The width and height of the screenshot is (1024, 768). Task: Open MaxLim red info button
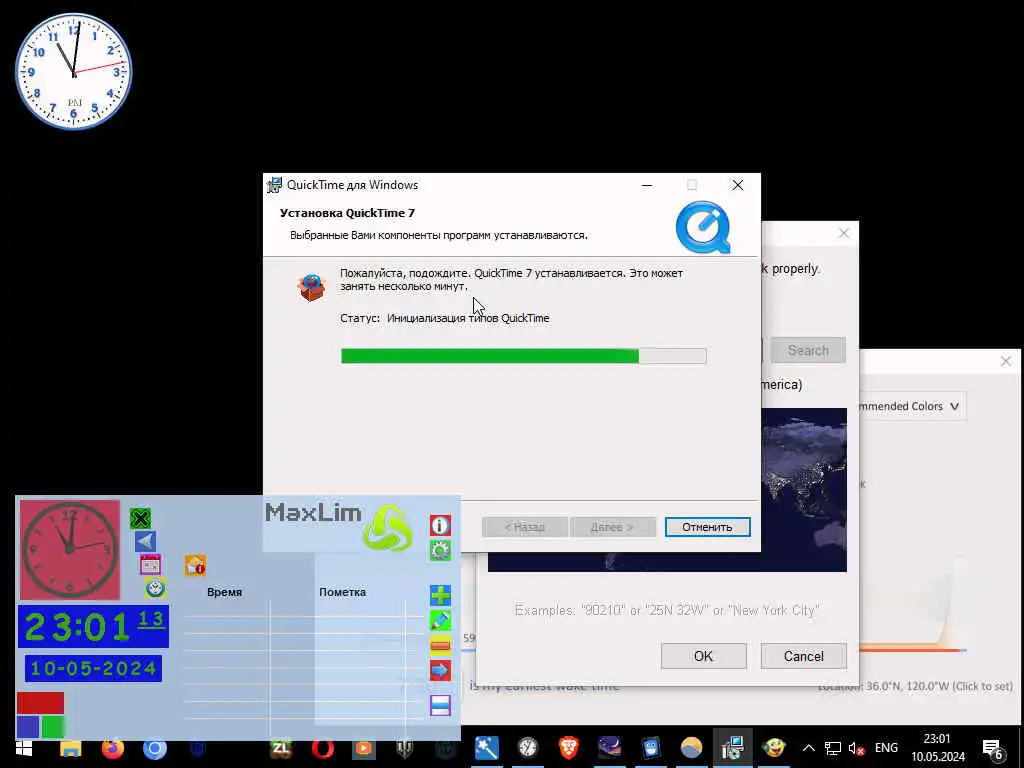[x=440, y=525]
